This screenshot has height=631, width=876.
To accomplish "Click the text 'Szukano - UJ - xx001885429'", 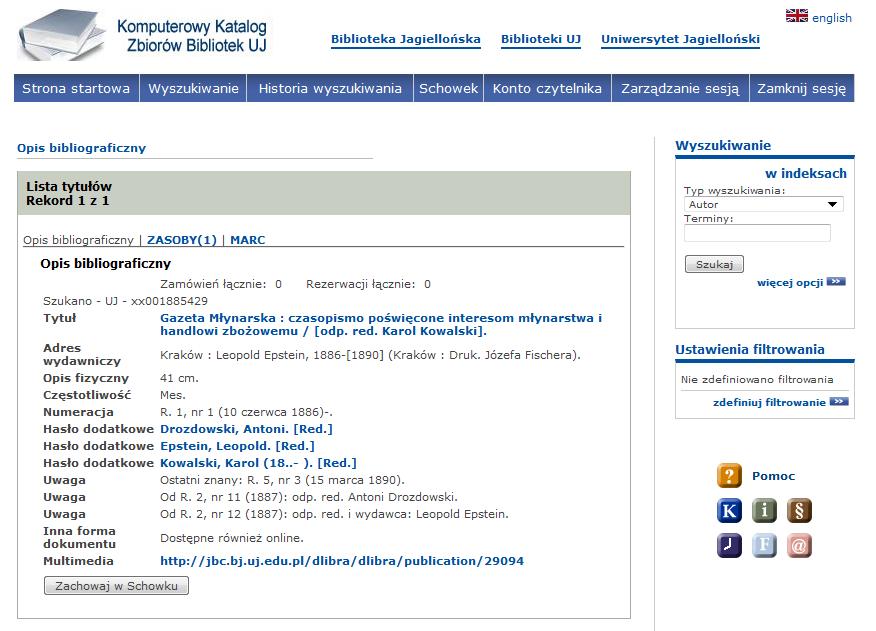I will click(x=125, y=301).
